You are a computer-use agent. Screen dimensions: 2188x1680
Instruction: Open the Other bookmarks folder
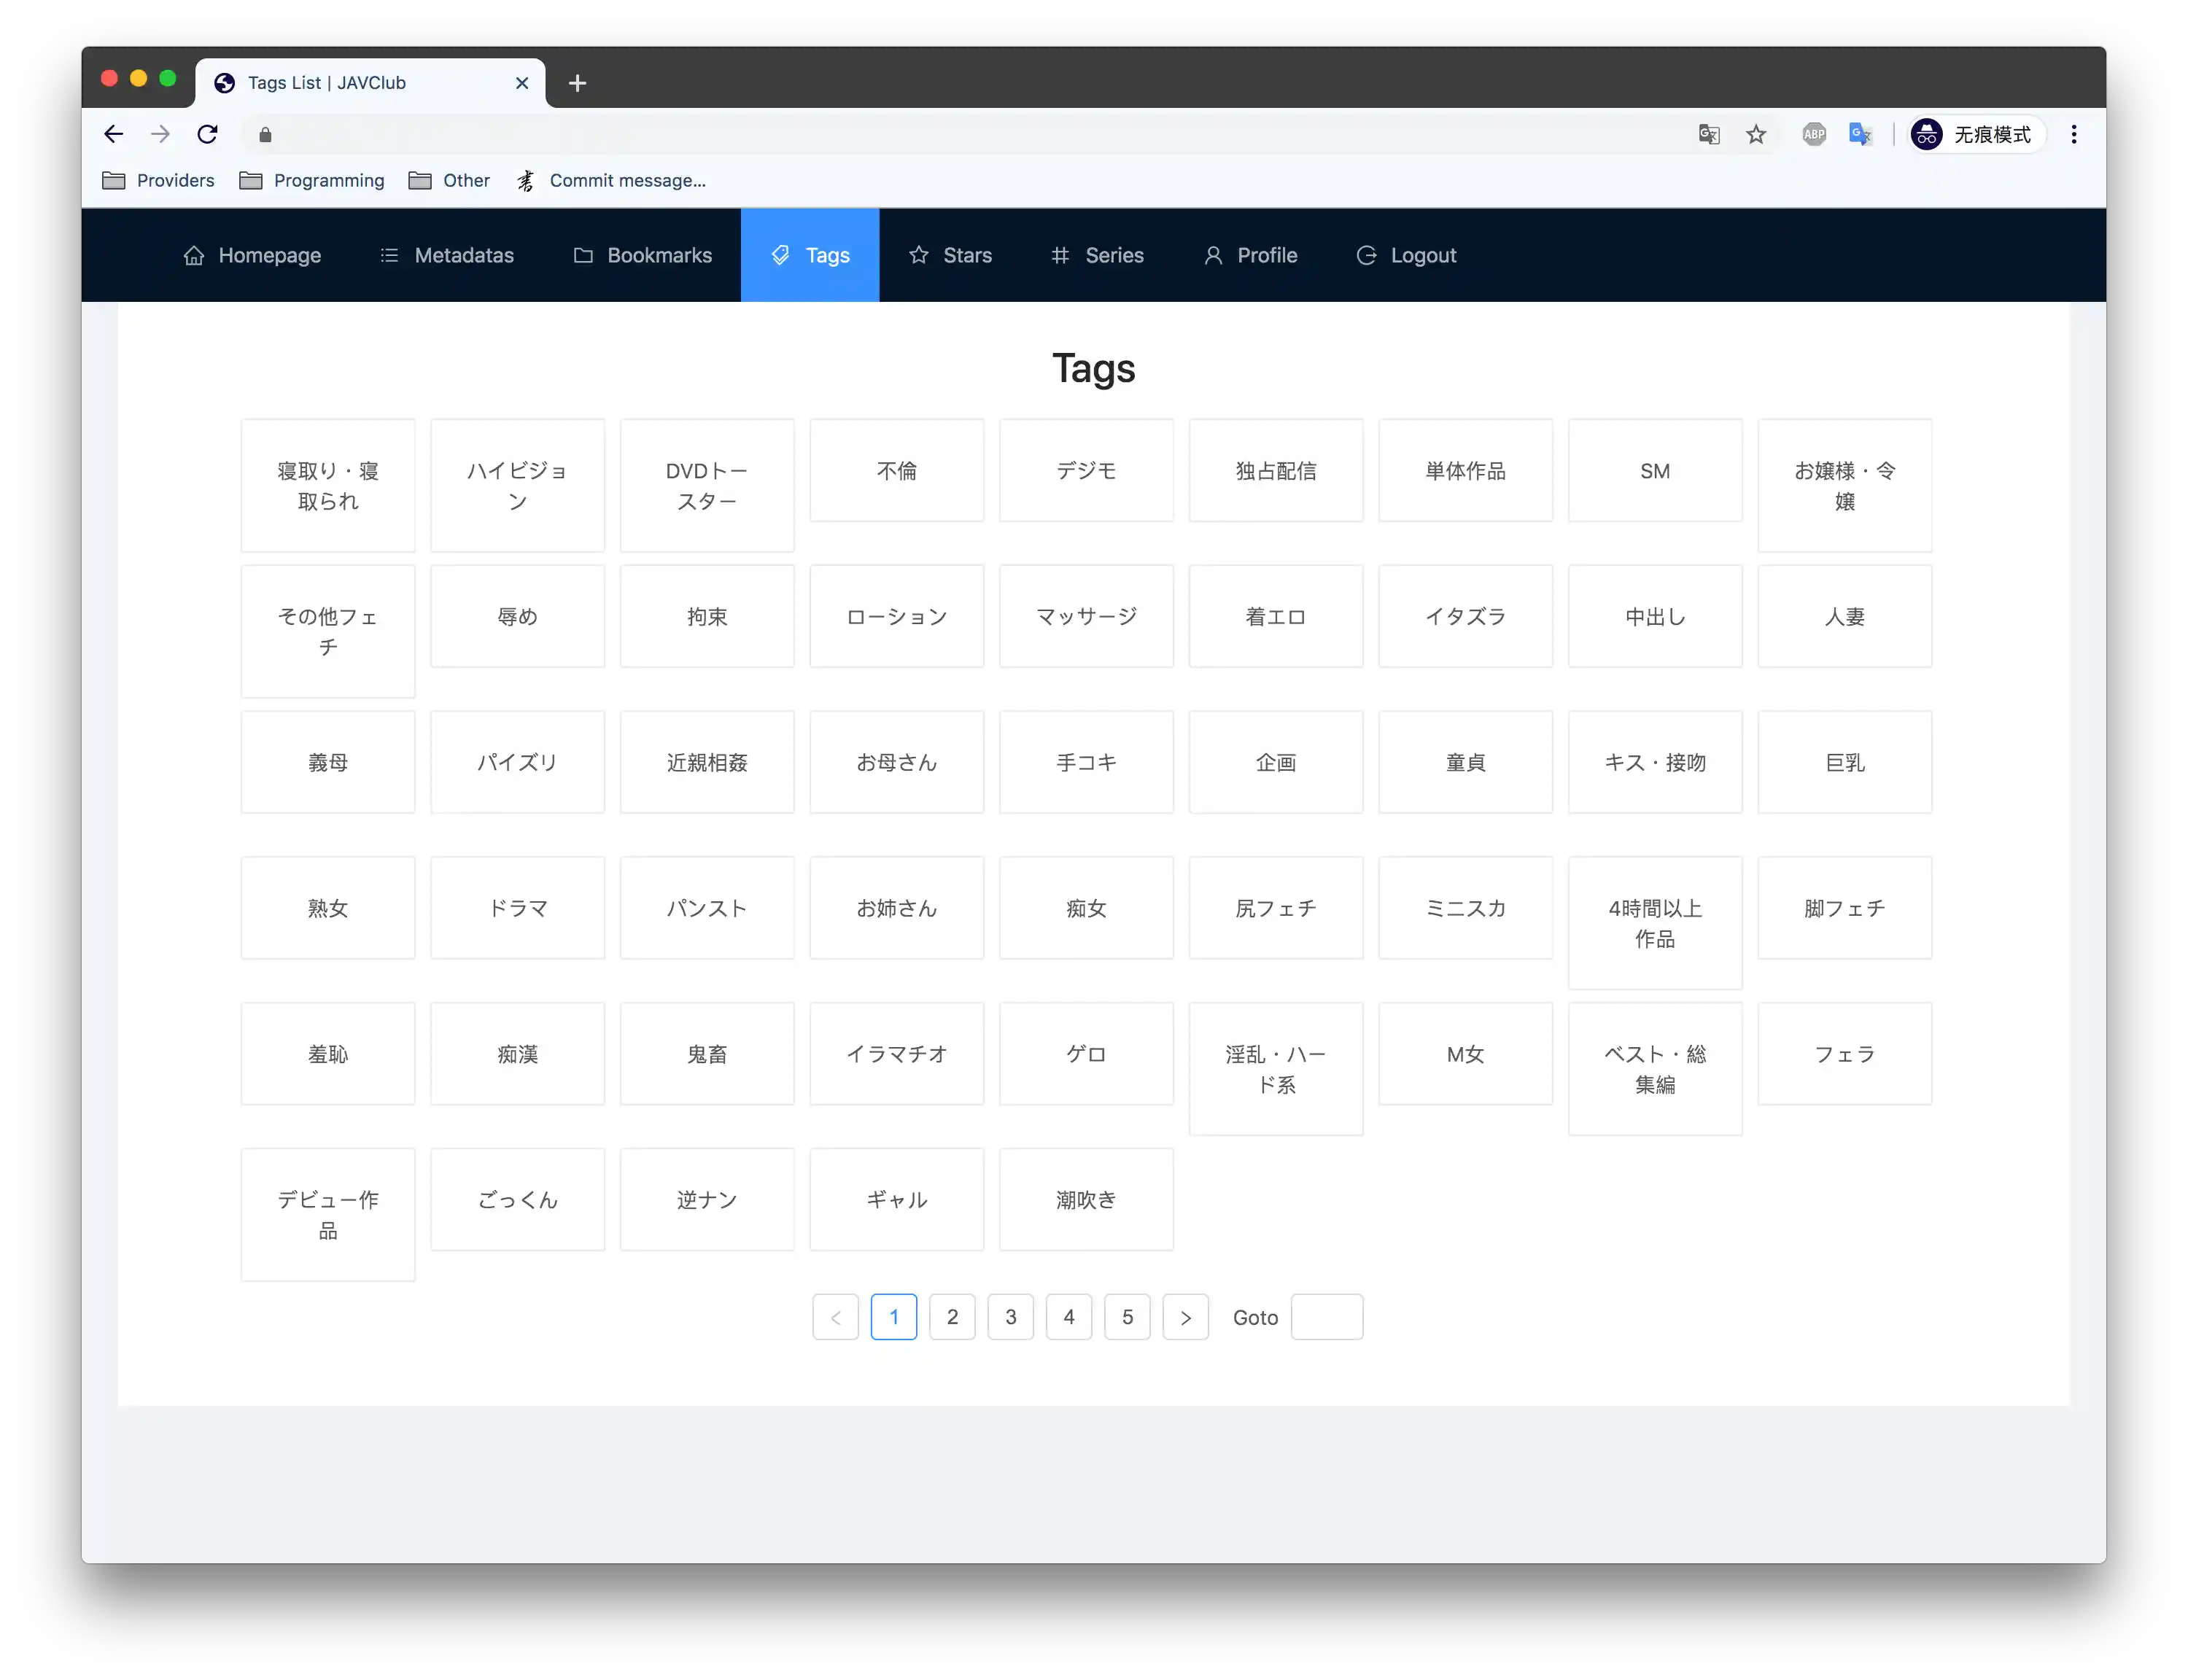[x=449, y=180]
